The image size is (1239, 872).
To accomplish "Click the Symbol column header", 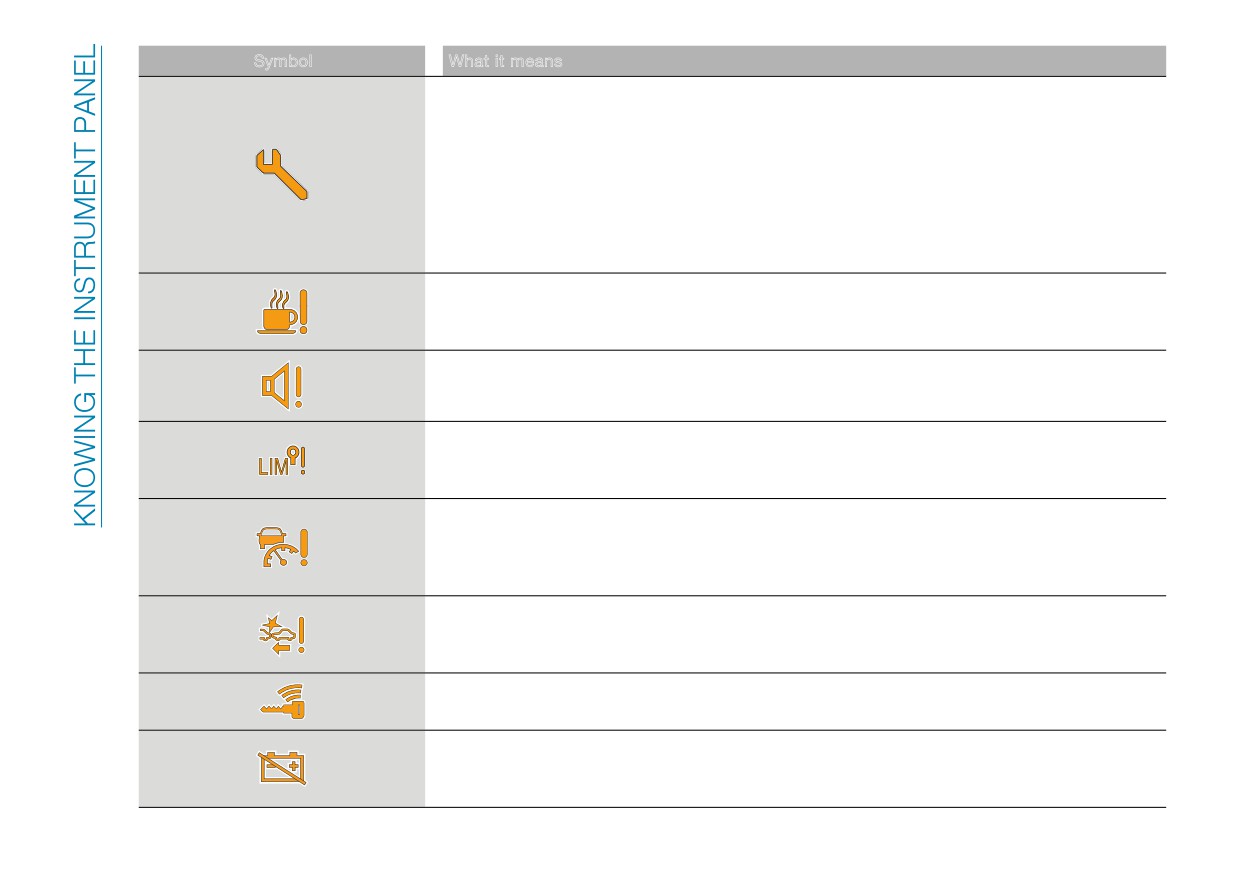I will point(282,61).
